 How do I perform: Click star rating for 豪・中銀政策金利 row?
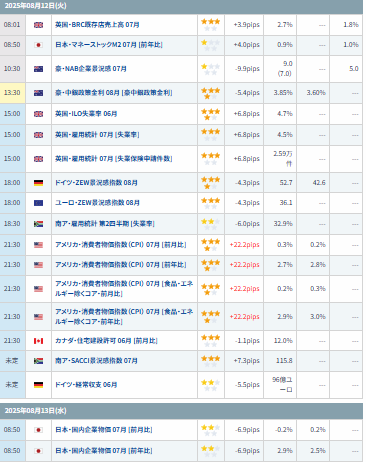tap(211, 93)
